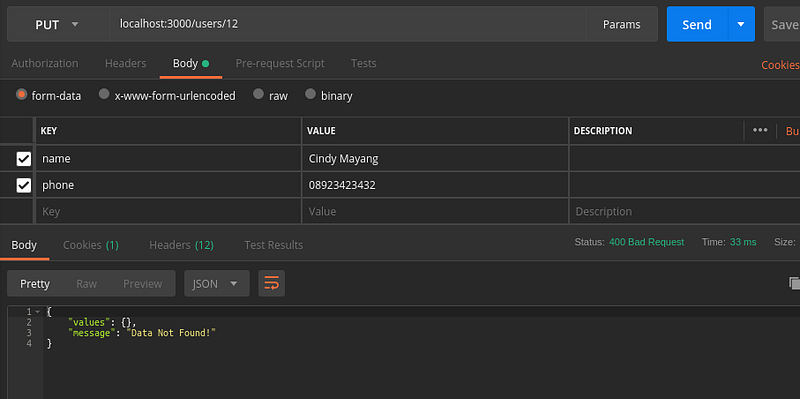
Task: Click the empty Key input placeholder
Action: click(x=168, y=211)
